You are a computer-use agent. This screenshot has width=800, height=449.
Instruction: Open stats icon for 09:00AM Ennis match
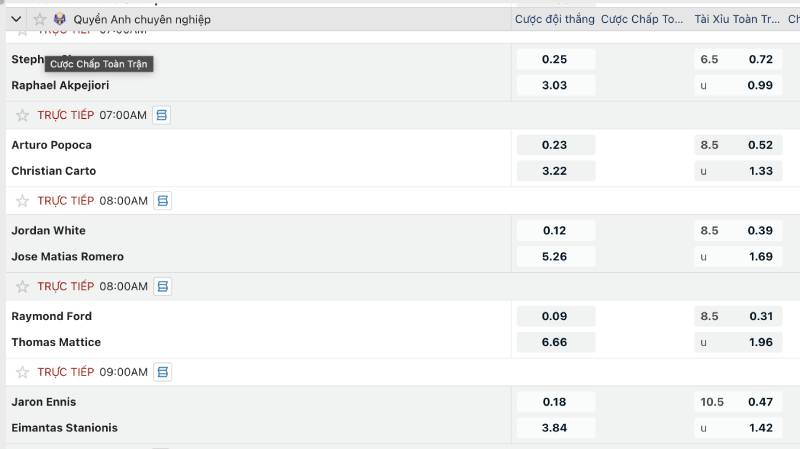coord(162,372)
